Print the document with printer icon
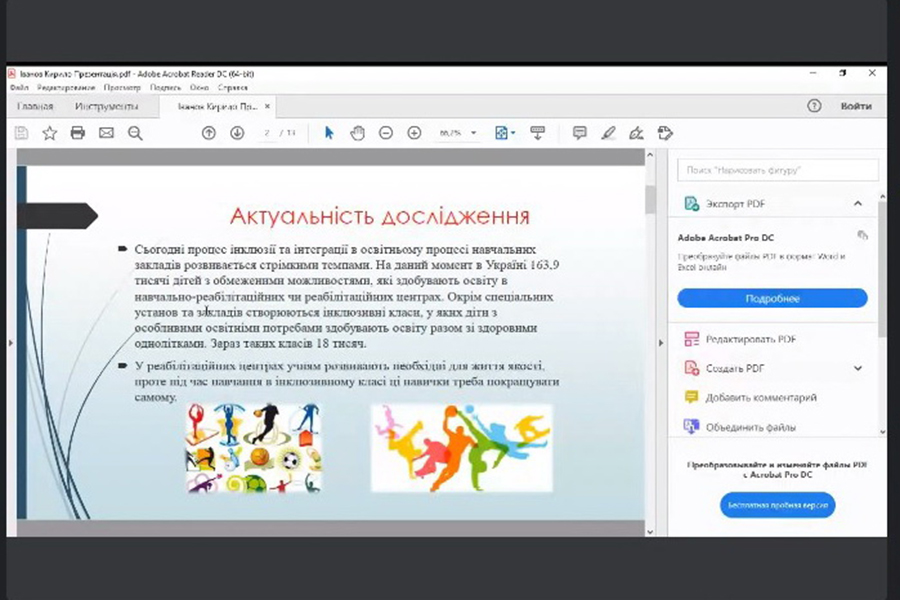 77,133
